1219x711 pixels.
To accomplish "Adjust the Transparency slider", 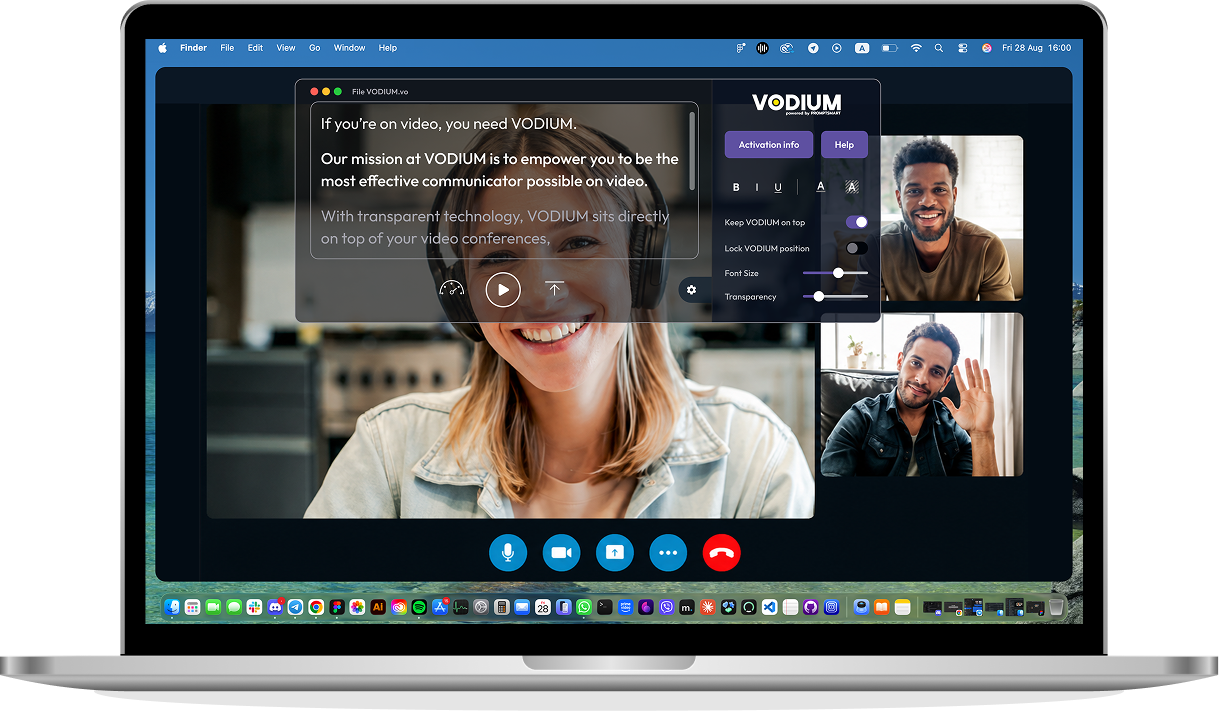I will [836, 297].
